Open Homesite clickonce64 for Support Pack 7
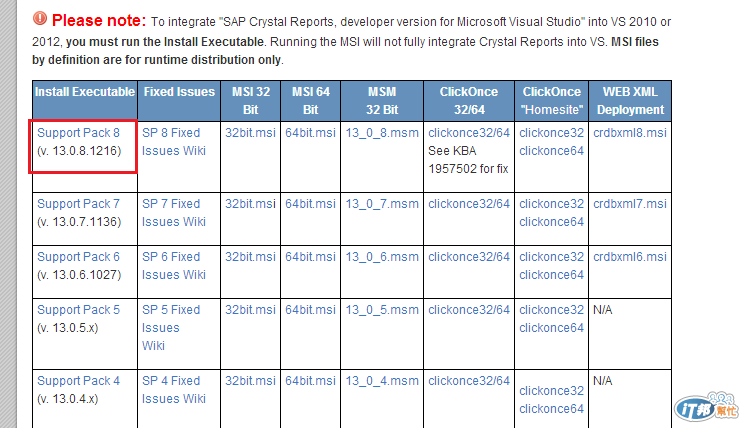 click(x=552, y=222)
